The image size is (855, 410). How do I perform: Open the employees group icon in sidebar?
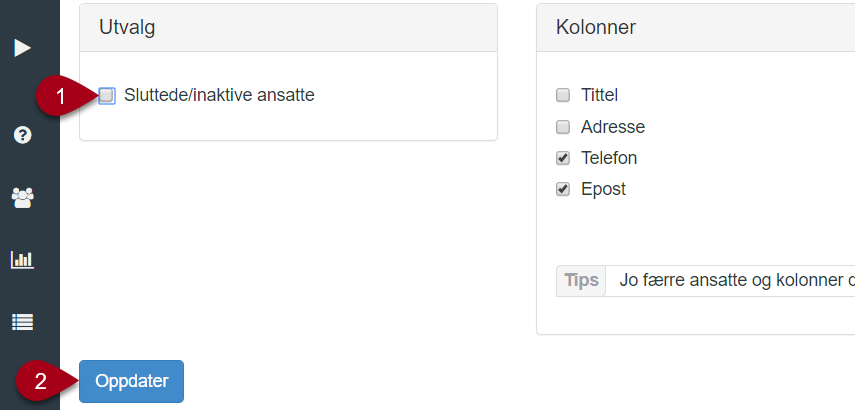pos(22,198)
